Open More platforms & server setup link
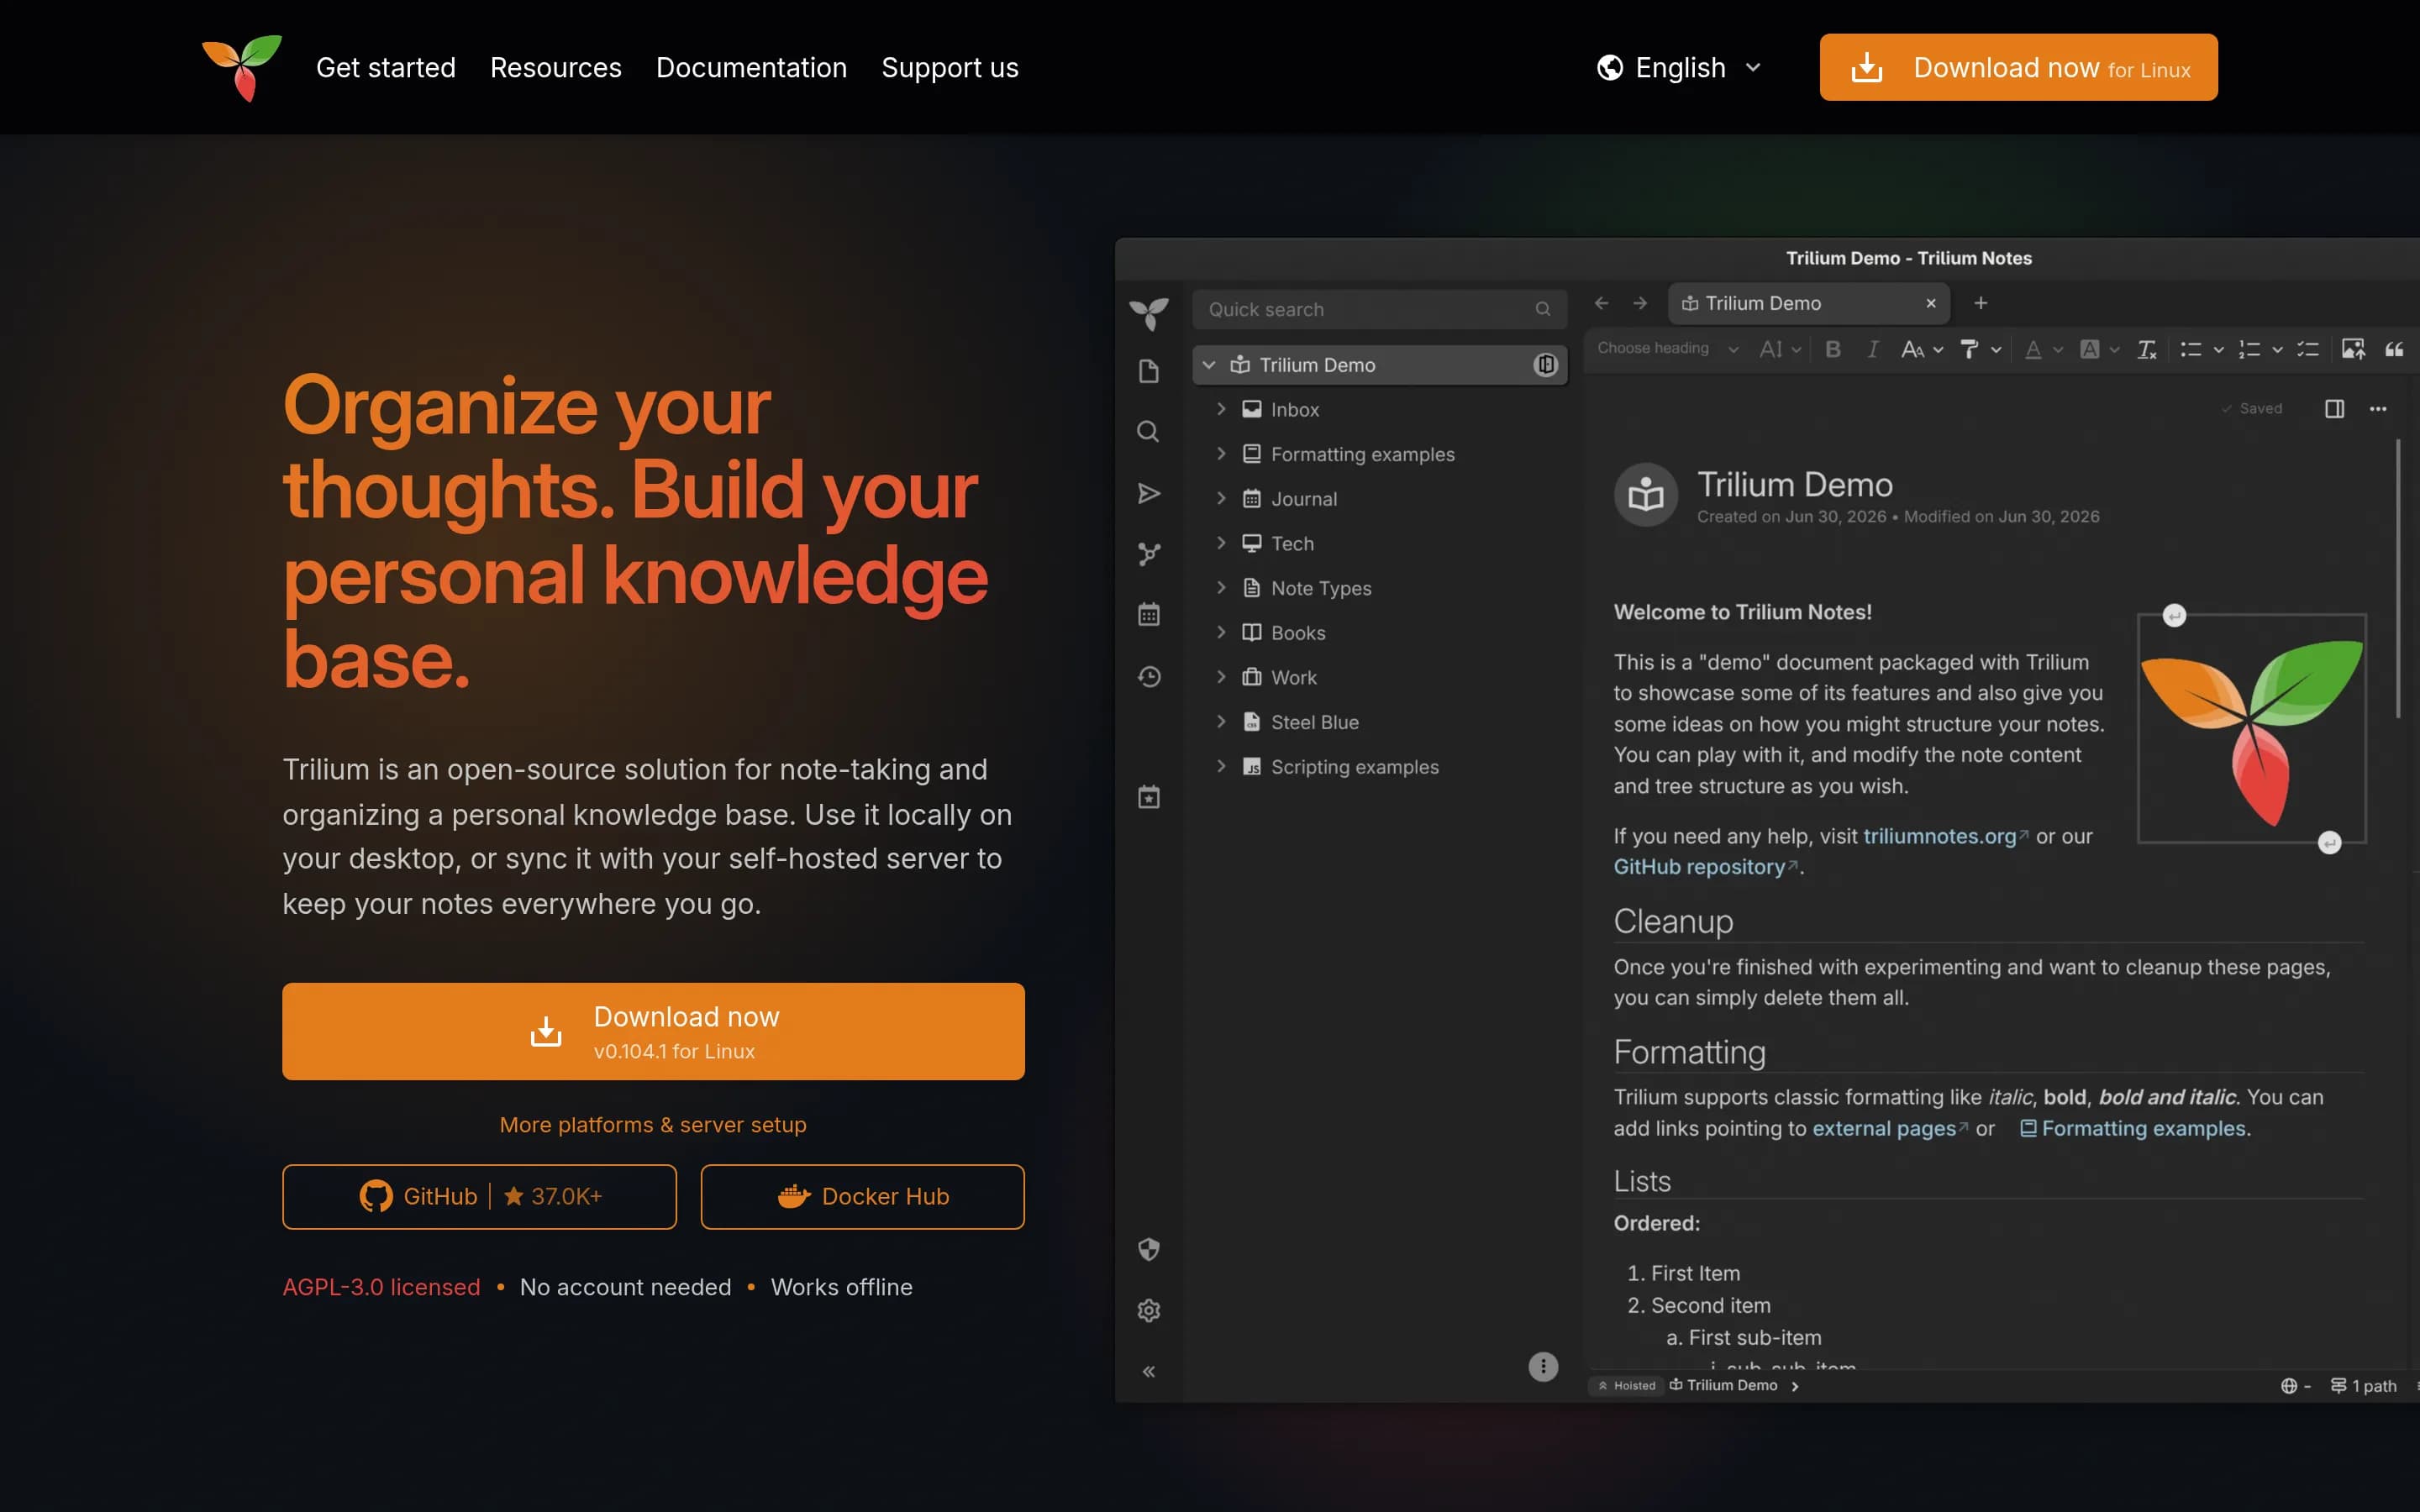The image size is (2420, 1512). (x=653, y=1125)
